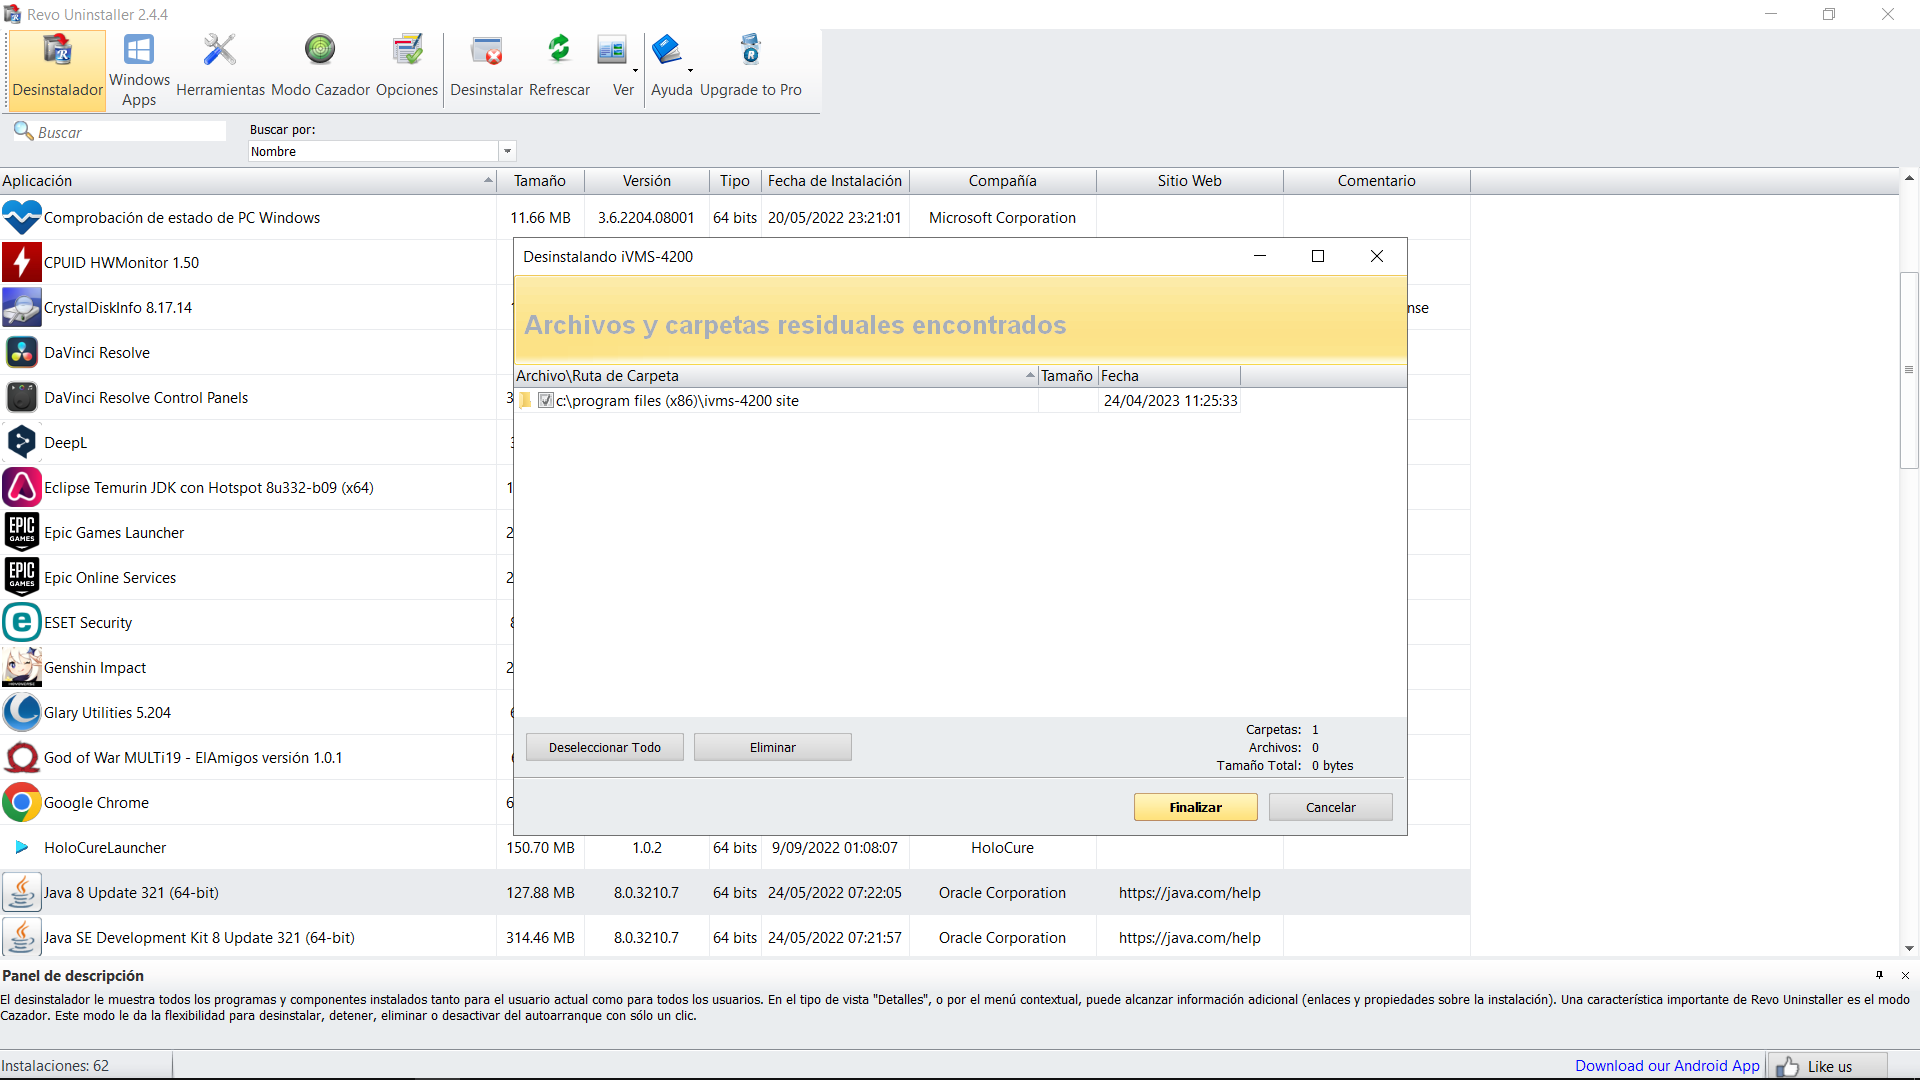Open the Ver view icon

(611, 50)
